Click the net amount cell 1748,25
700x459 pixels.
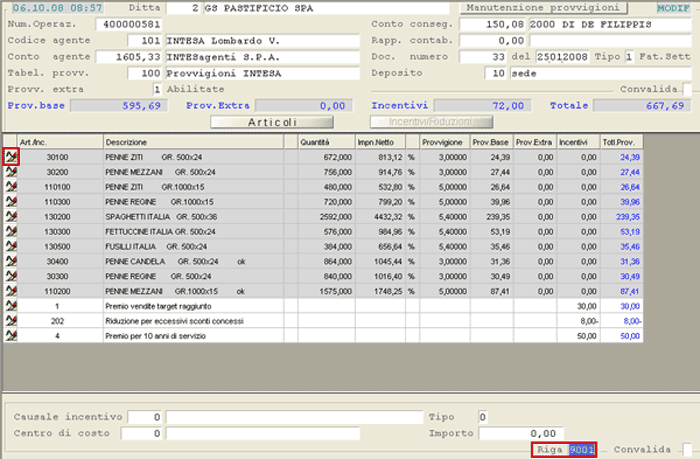380,291
